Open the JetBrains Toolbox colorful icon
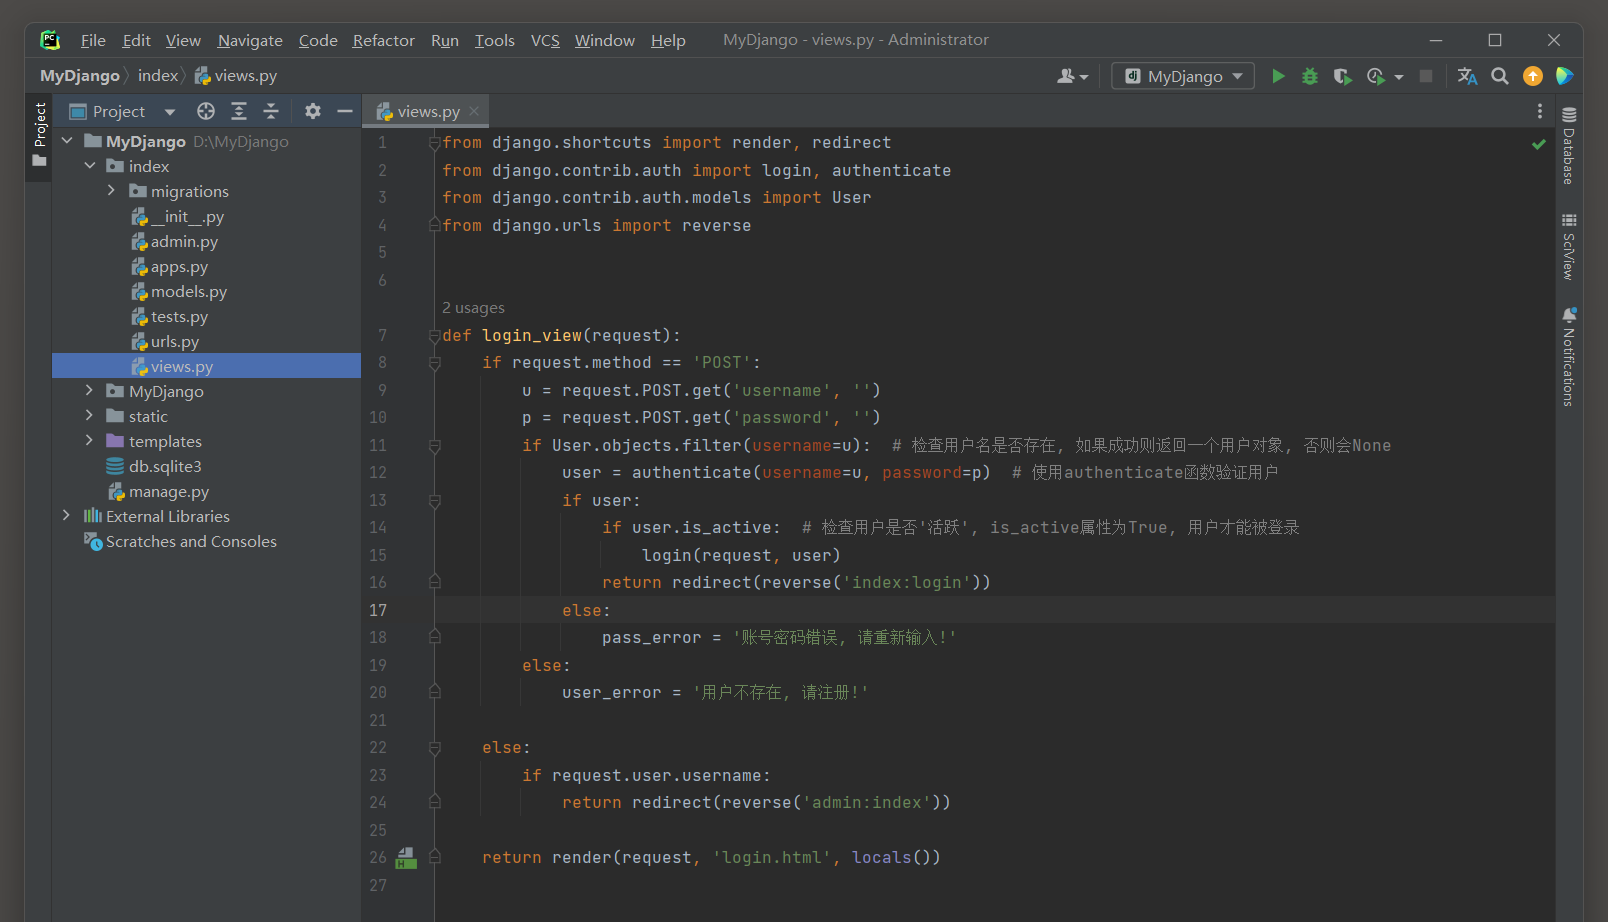This screenshot has height=922, width=1608. point(1564,76)
